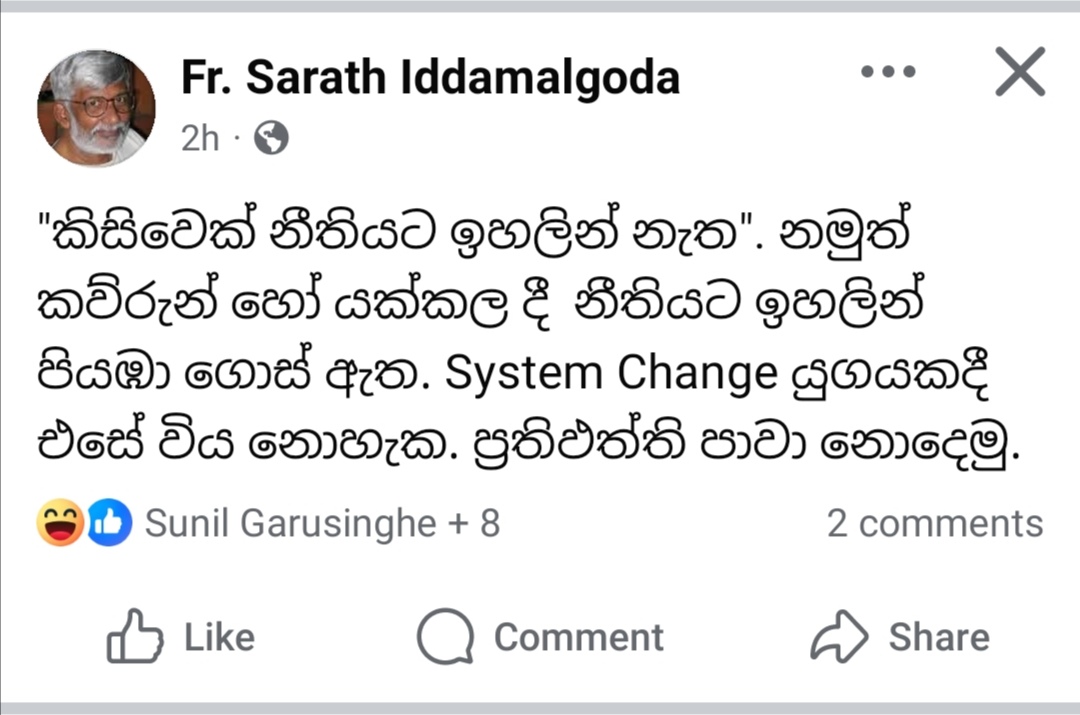Click the Share arrow icon
Image resolution: width=1080 pixels, height=715 pixels.
point(840,637)
